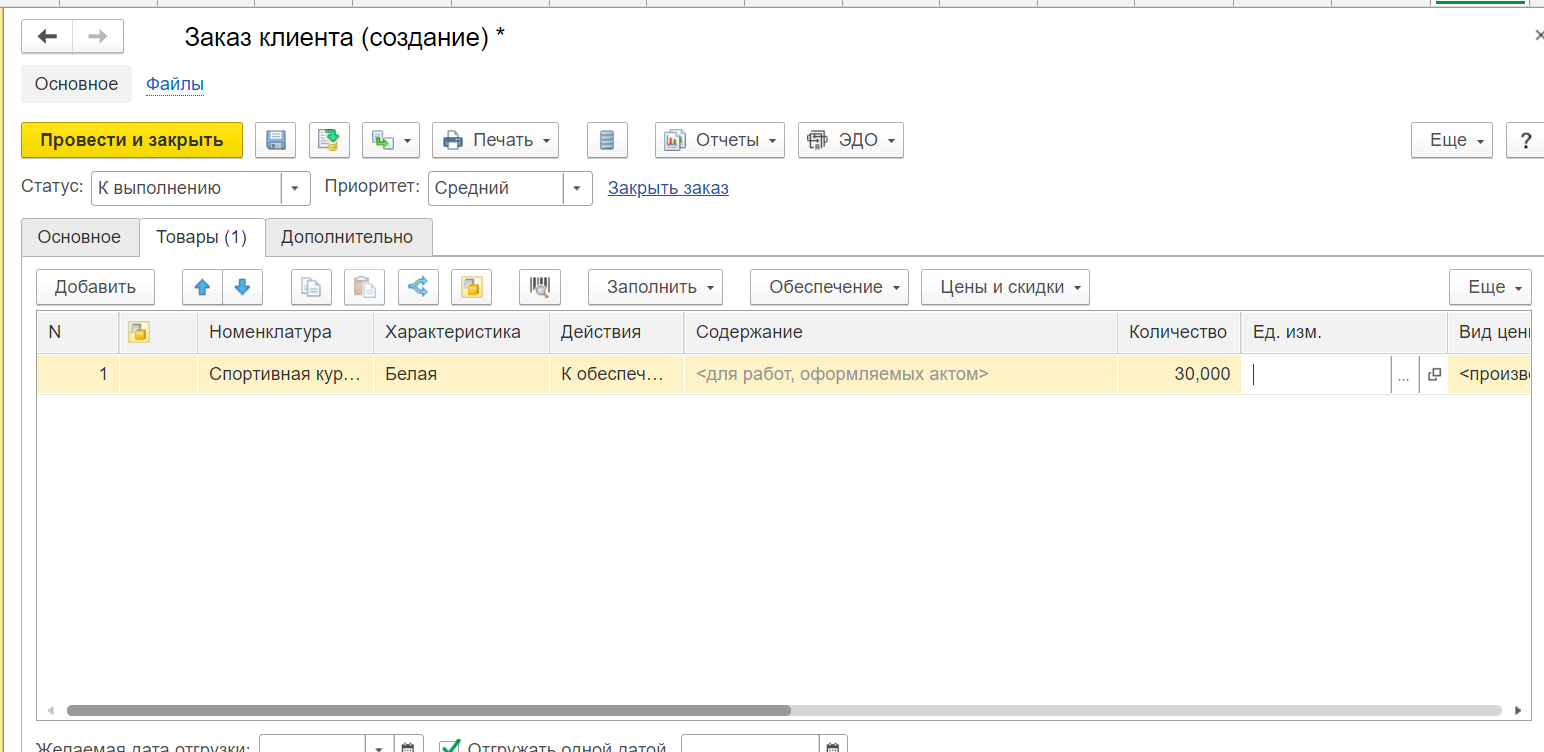Move the row down with blue arrow
This screenshot has height=752, width=1544.
242,287
